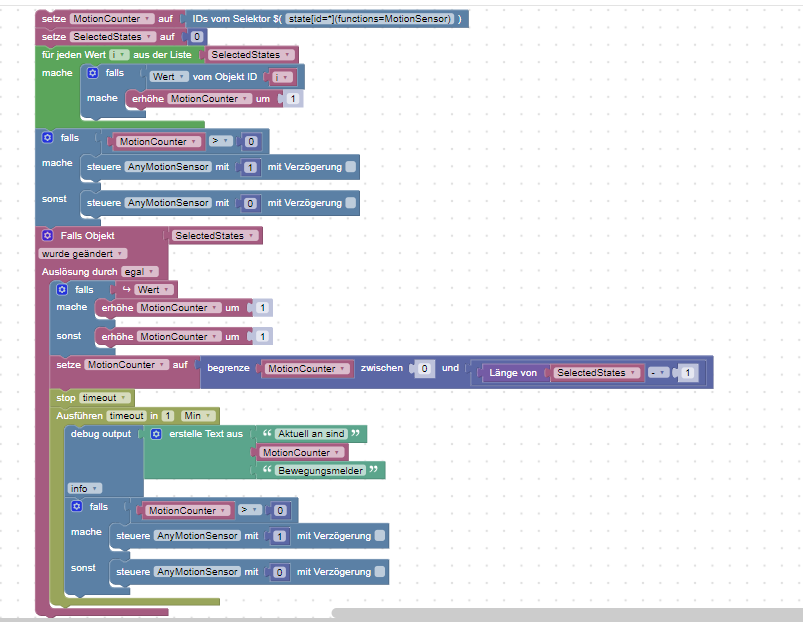Click the arrow icon beside trigger Wert
803x627 pixels.
click(x=126, y=289)
